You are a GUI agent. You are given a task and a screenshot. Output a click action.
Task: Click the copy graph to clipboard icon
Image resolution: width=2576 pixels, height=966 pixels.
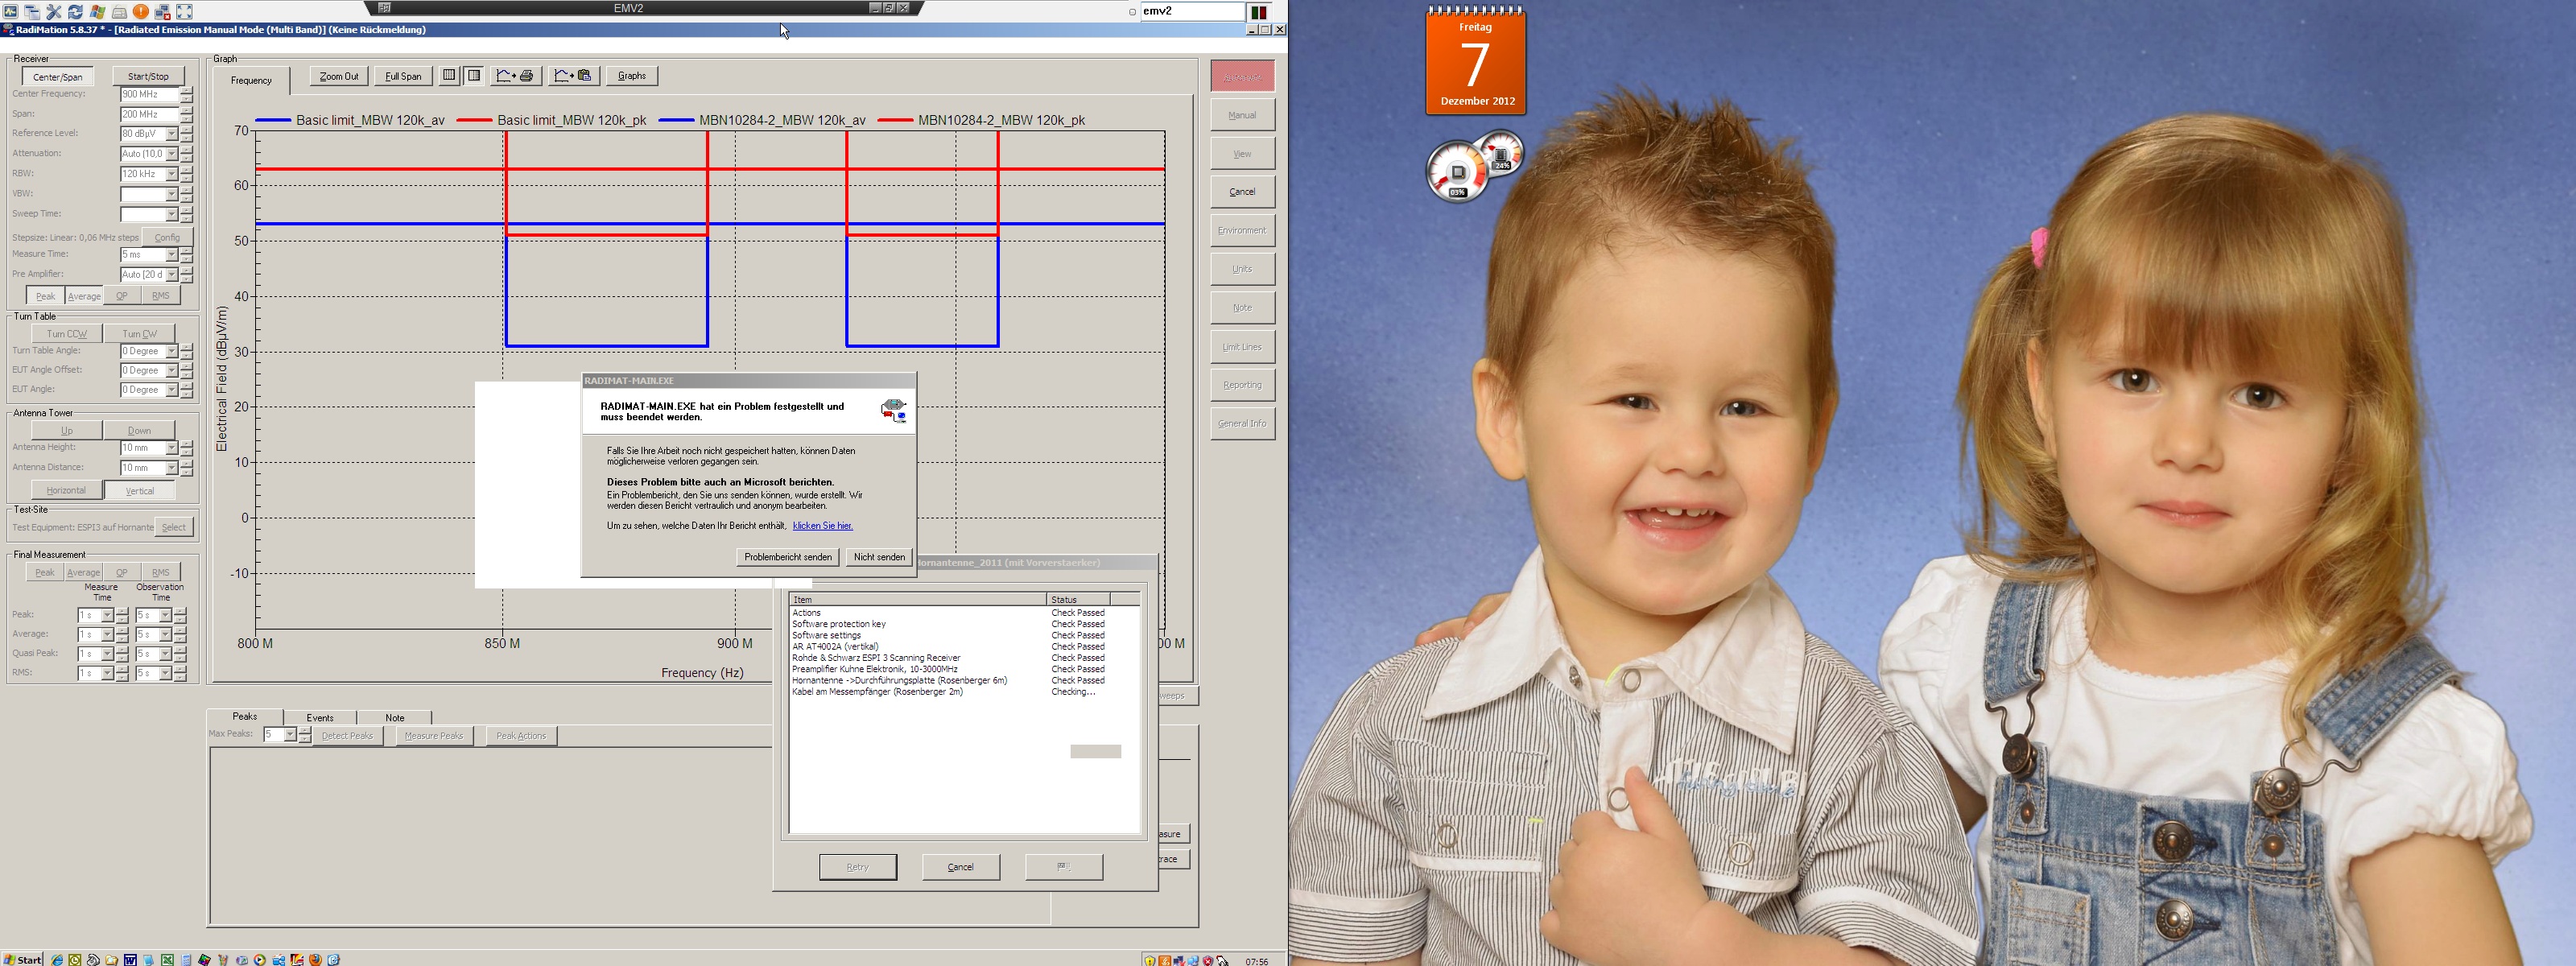(x=574, y=76)
